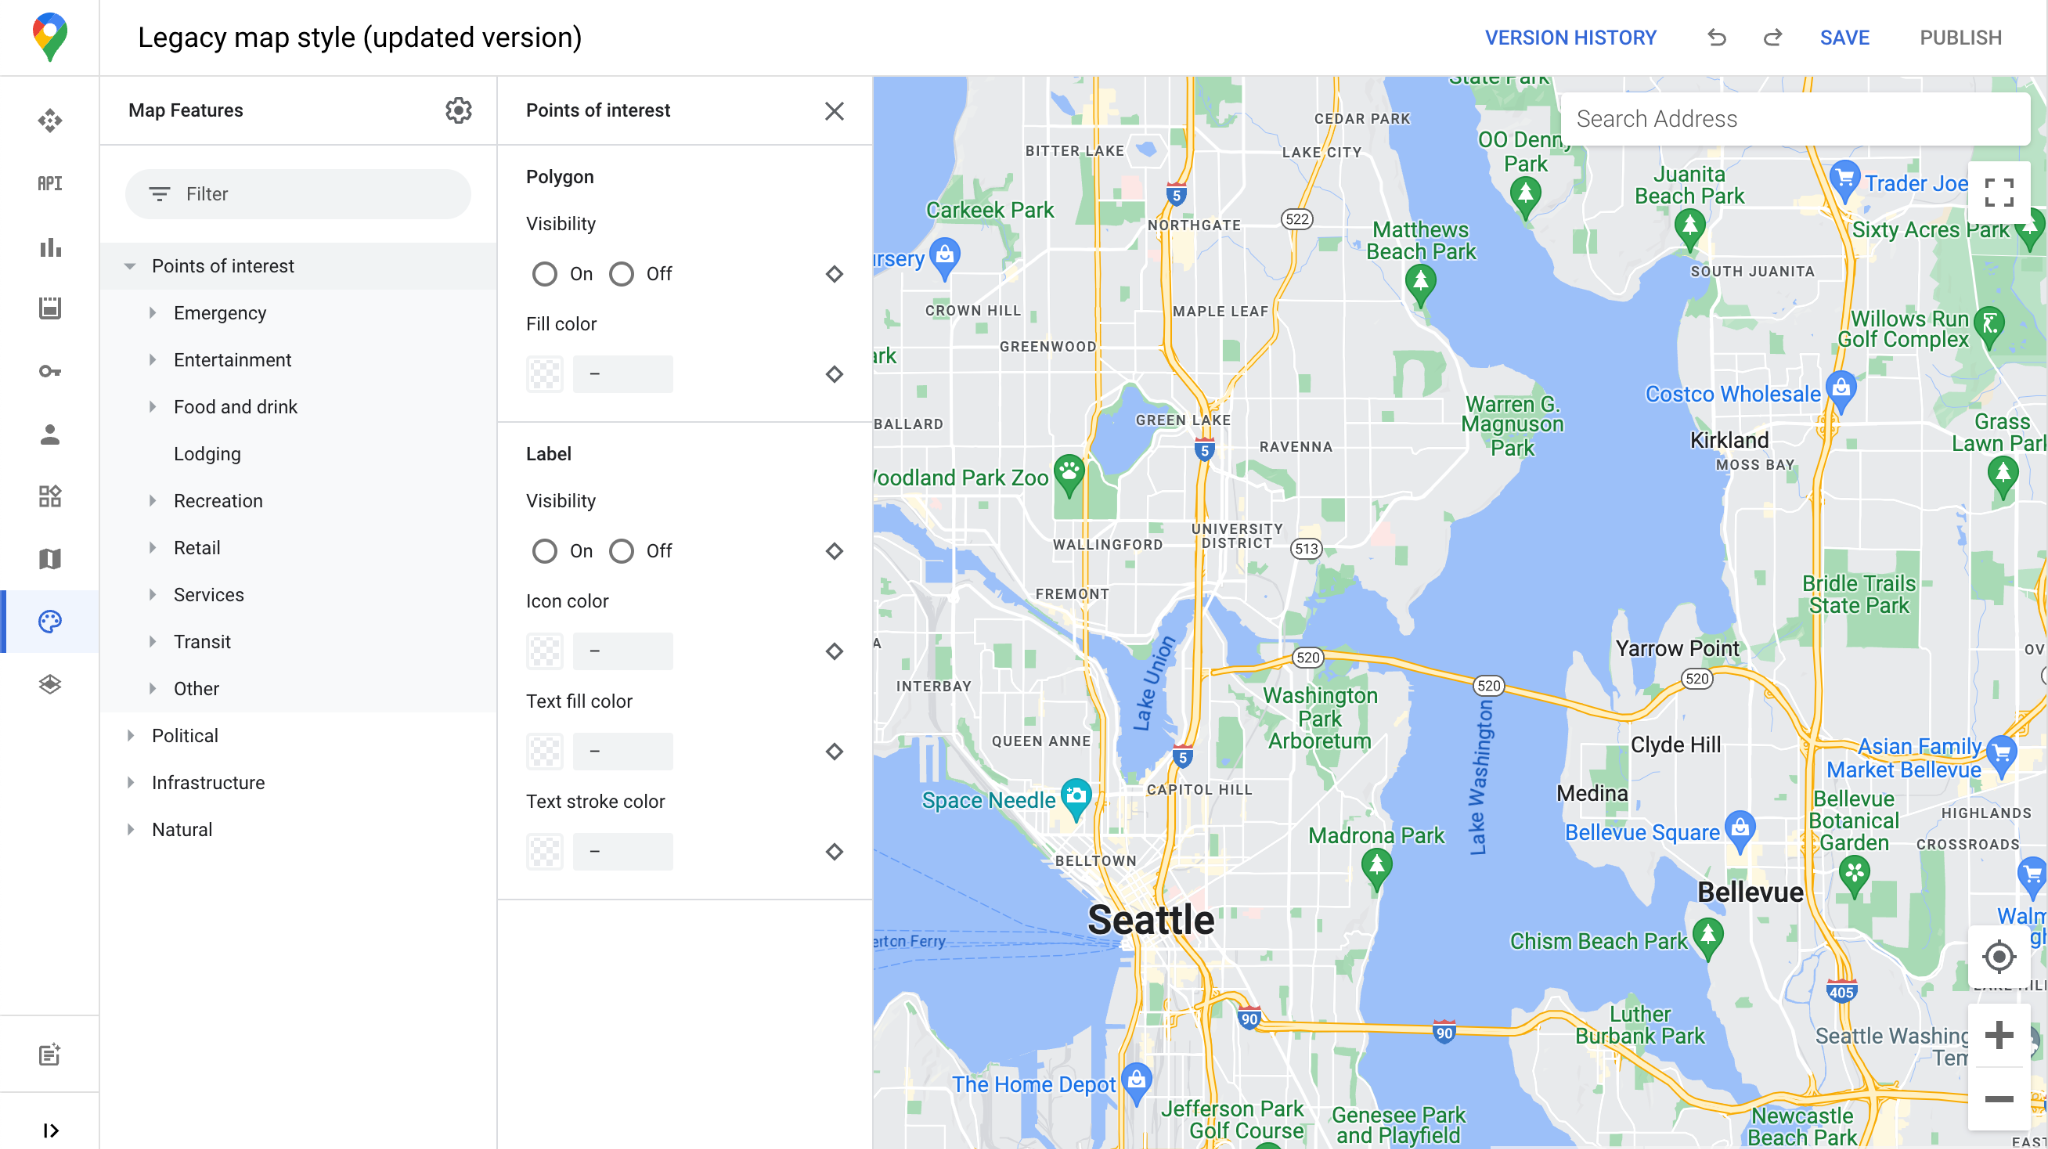This screenshot has width=2048, height=1149.
Task: Click the Map Features settings gear icon
Action: point(459,110)
